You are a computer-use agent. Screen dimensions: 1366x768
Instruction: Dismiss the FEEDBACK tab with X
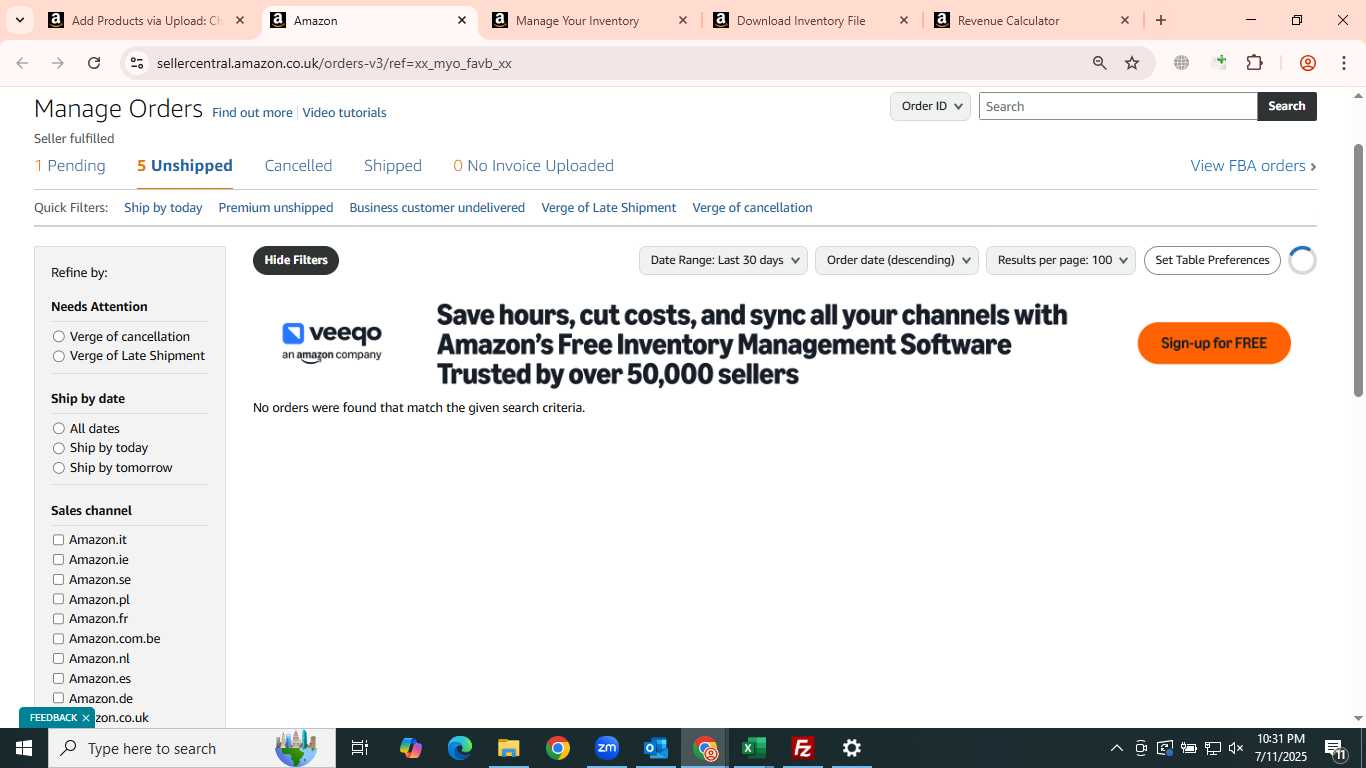coord(86,718)
